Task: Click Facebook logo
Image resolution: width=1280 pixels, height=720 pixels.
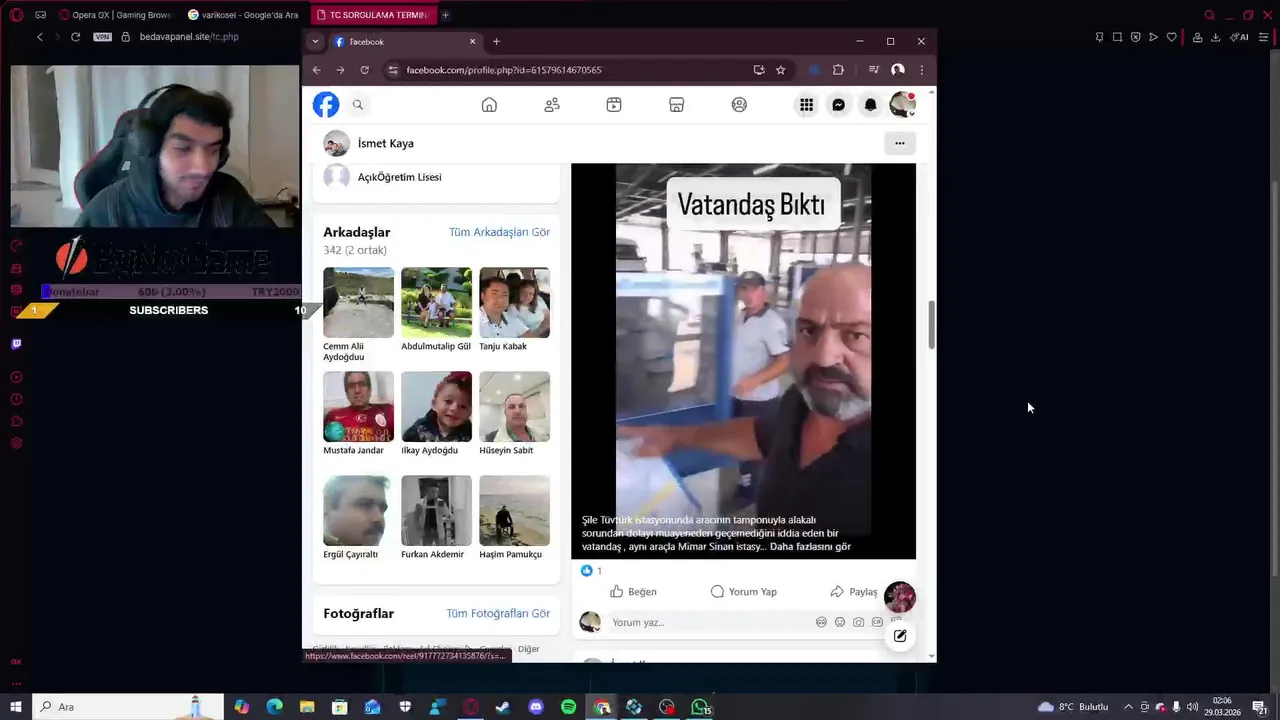Action: (x=326, y=105)
